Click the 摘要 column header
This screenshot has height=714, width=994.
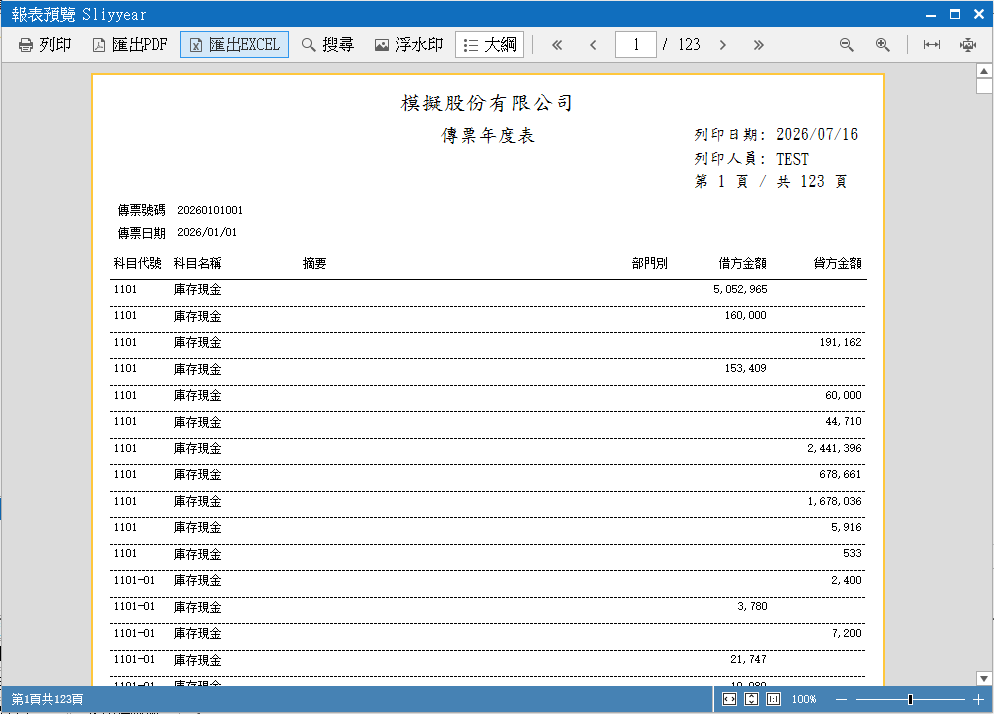pyautogui.click(x=314, y=263)
